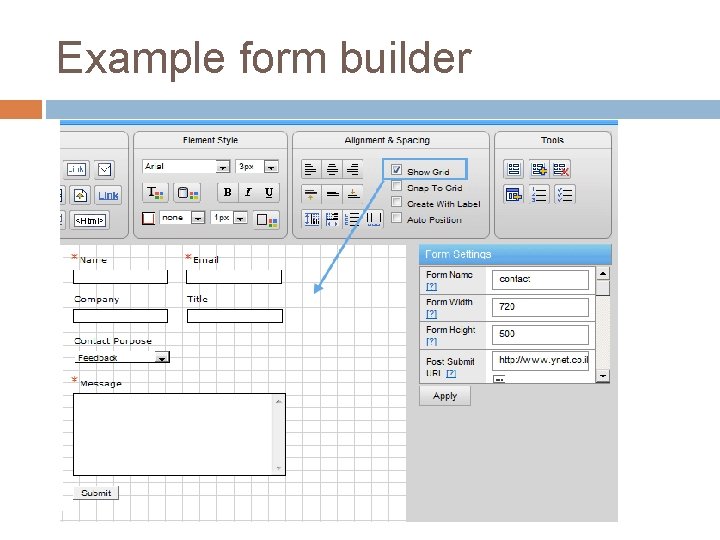Open help link for Form Height
720x540 pixels.
tap(431, 342)
